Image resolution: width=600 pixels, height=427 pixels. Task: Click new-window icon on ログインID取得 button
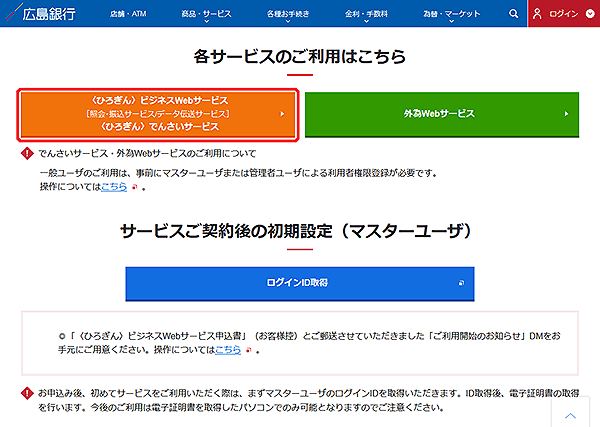(x=461, y=283)
